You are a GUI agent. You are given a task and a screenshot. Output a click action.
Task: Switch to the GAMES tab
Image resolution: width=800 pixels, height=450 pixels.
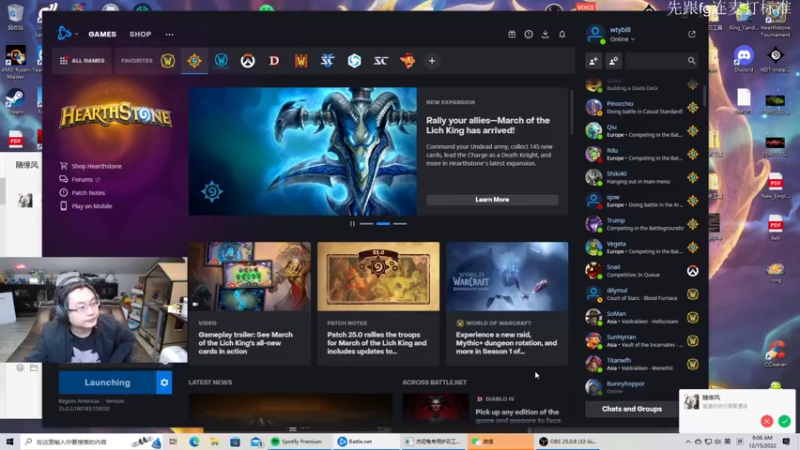coord(102,34)
